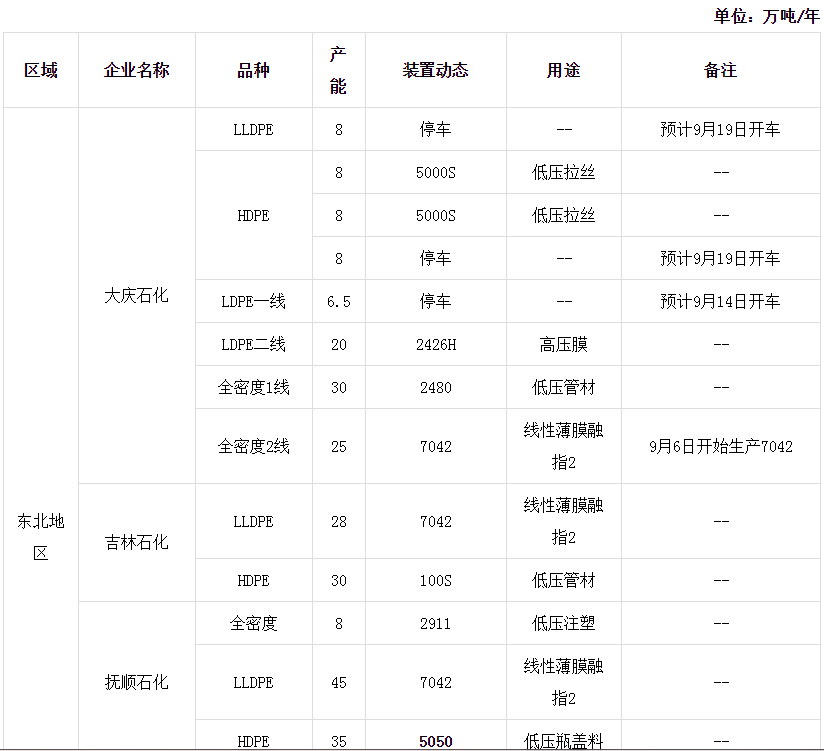Click 停车 in the LDPE一线 row

point(436,302)
